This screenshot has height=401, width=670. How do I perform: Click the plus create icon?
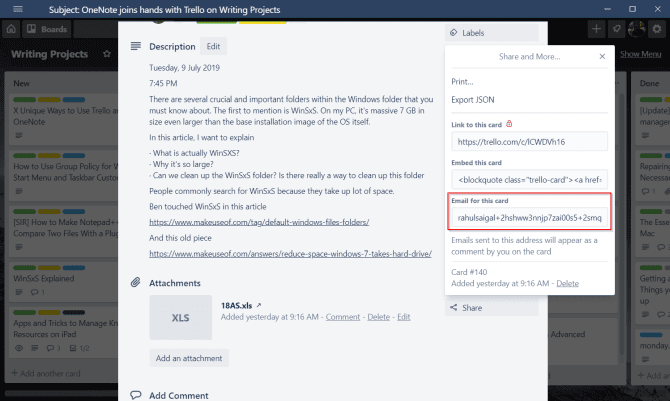(596, 29)
